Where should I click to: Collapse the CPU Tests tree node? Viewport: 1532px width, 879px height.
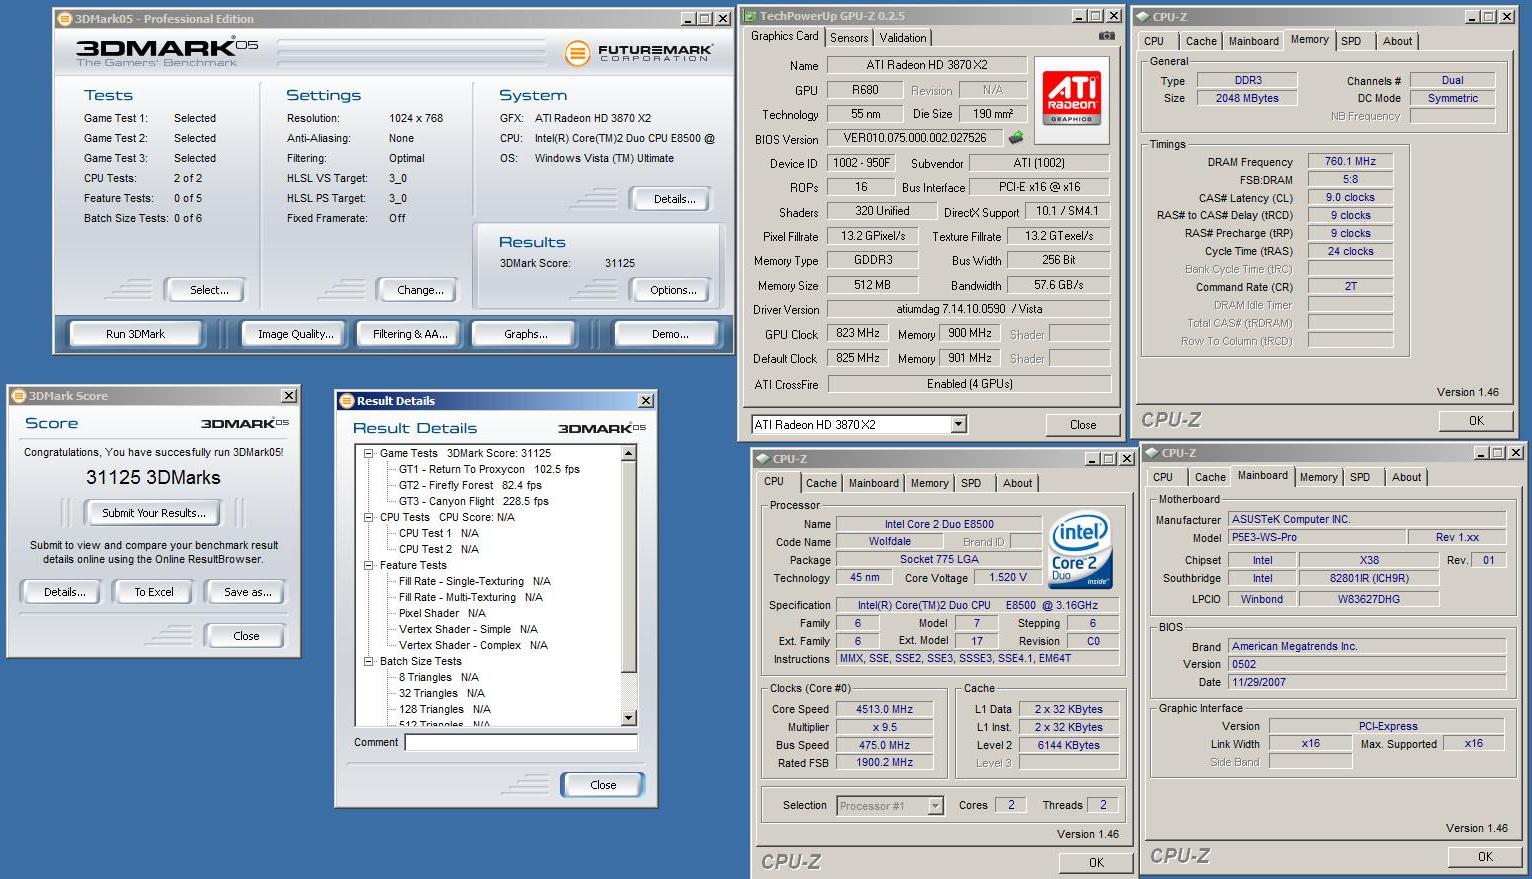368,517
